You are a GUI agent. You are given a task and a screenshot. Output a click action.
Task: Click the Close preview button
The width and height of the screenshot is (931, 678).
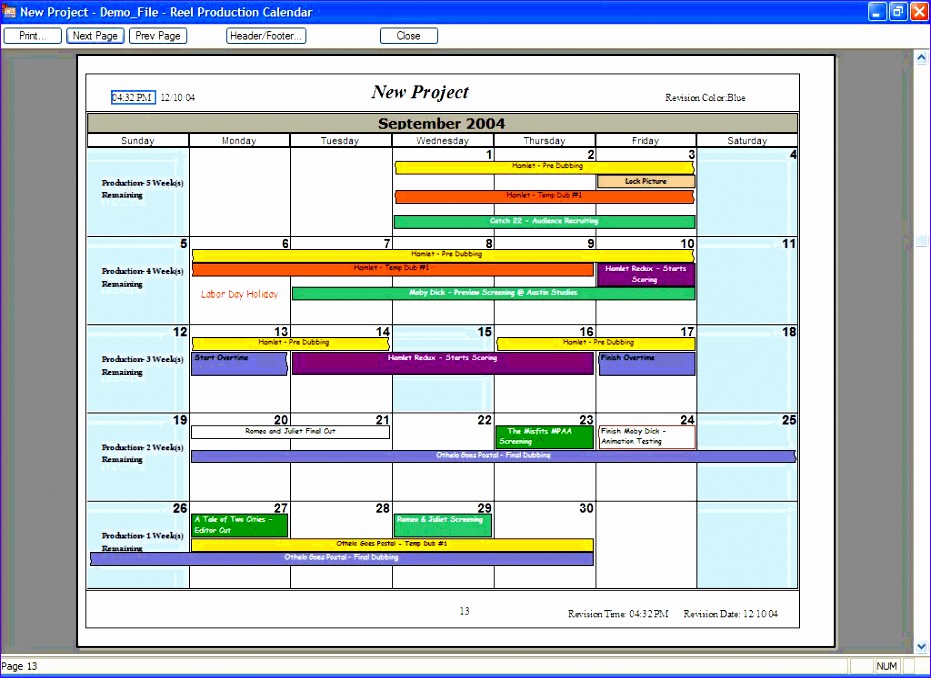[408, 36]
